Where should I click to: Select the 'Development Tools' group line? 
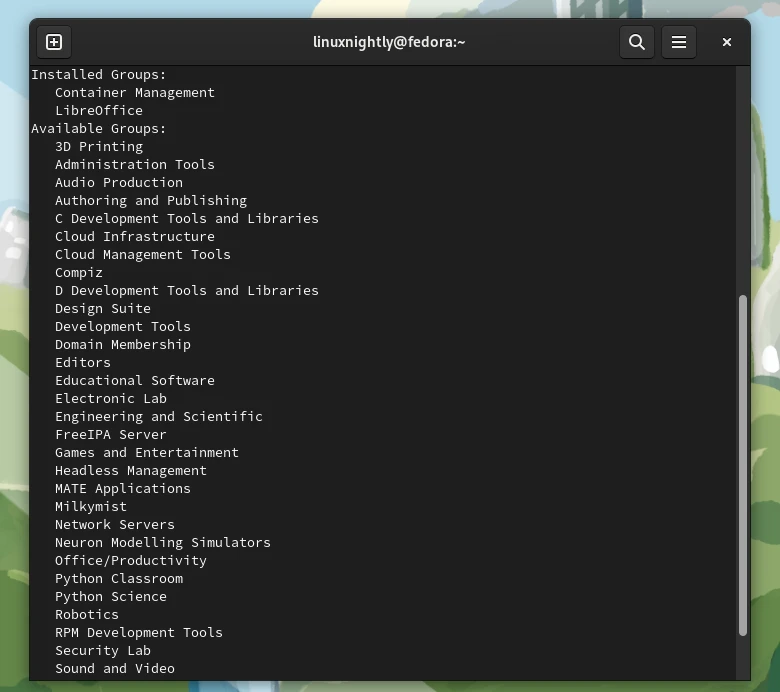click(123, 326)
